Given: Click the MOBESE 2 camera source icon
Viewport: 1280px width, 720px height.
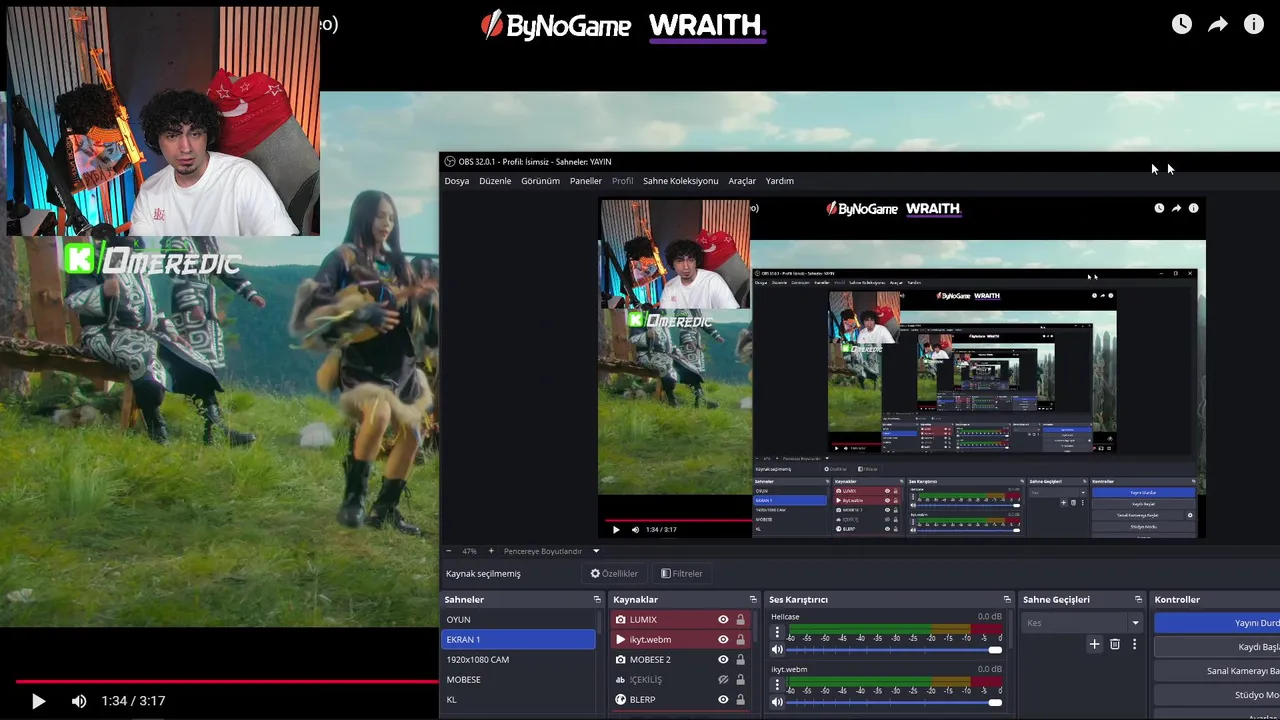Looking at the screenshot, I should pos(620,660).
